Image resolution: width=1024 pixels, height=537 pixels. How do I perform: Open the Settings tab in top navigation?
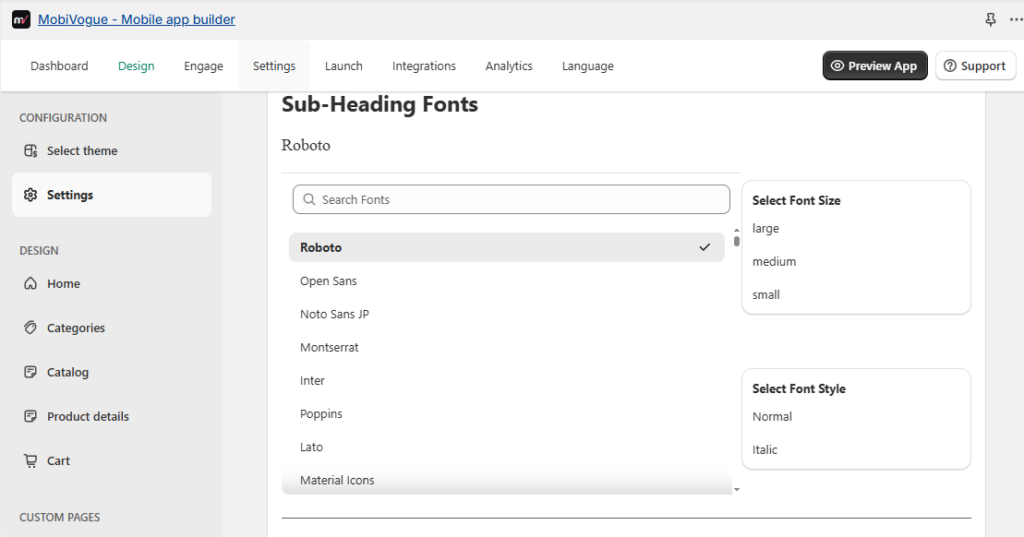click(x=274, y=66)
